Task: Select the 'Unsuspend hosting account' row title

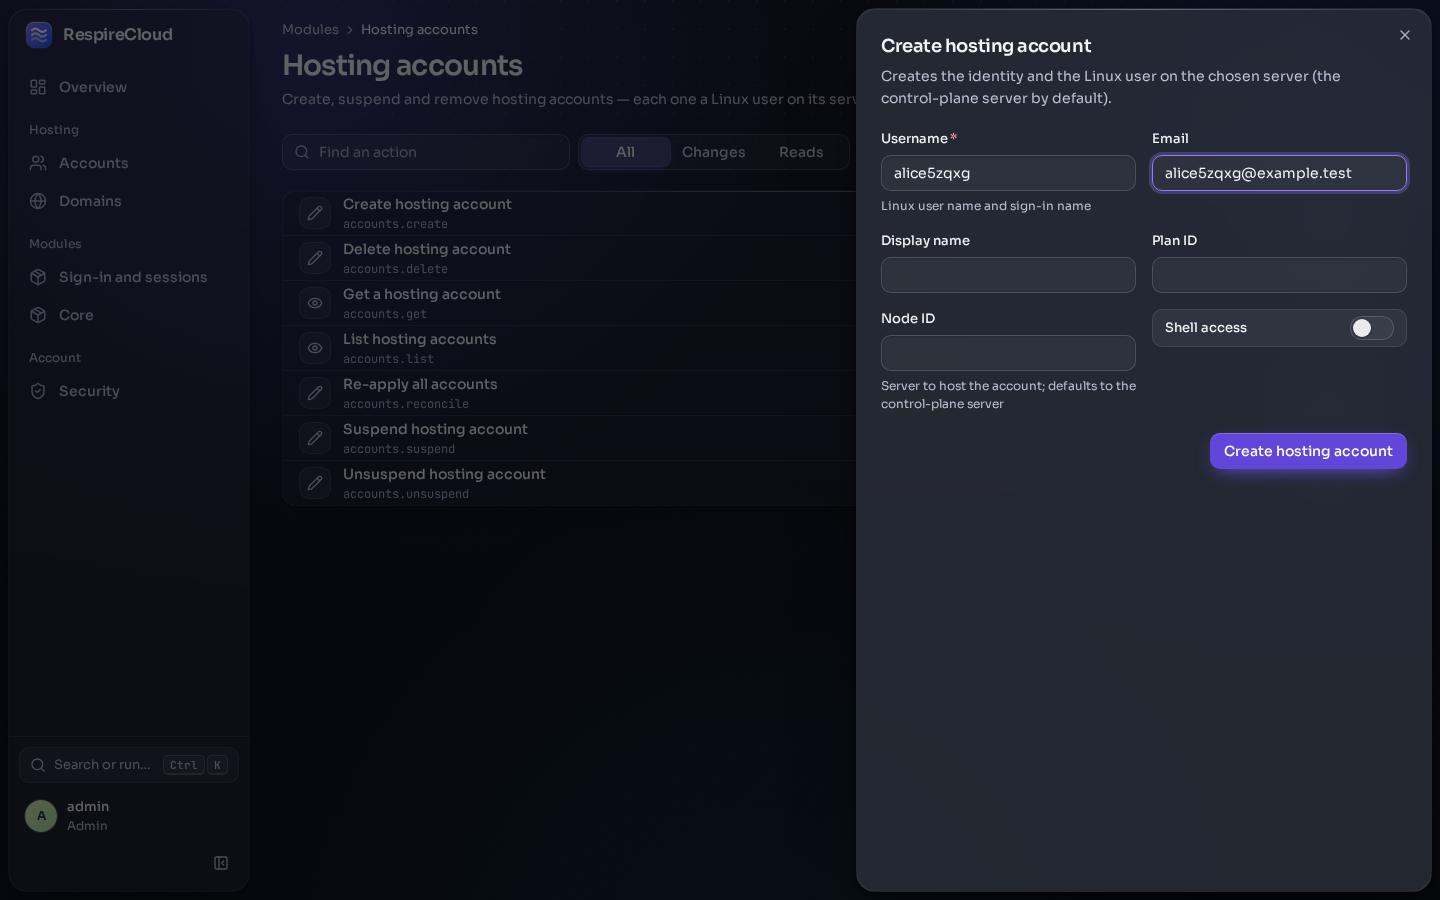Action: coord(444,474)
